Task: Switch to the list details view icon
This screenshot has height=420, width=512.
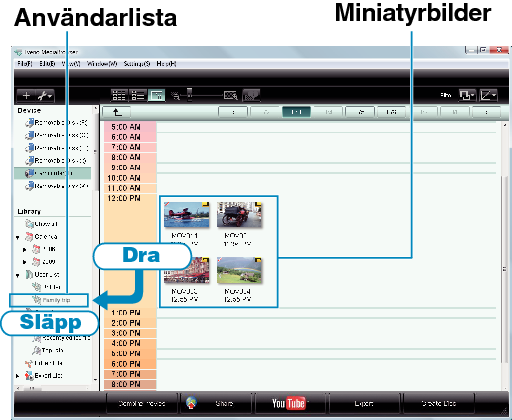Action: click(138, 95)
